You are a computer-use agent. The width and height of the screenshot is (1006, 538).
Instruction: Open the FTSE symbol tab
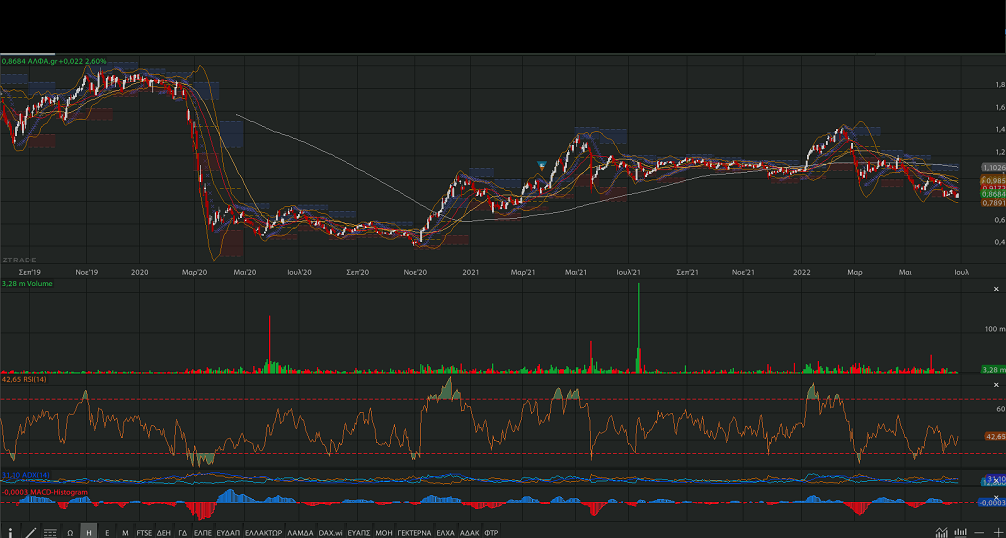point(145,532)
